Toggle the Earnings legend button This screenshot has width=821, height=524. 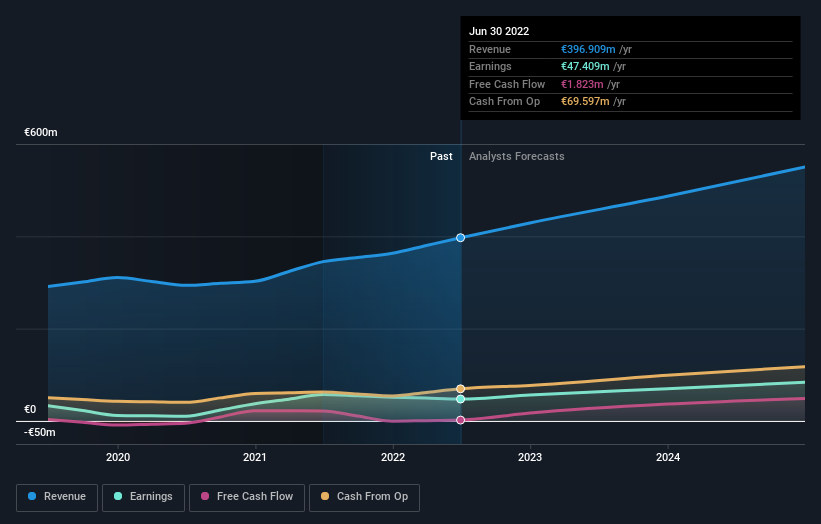click(143, 497)
